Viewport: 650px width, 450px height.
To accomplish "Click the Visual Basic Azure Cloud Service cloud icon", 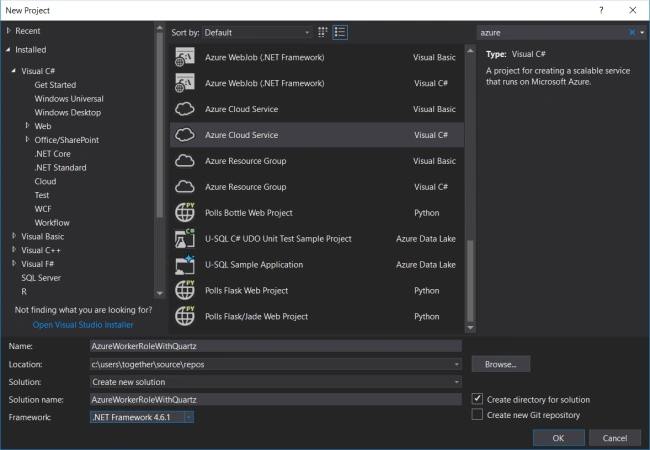I will tap(184, 109).
